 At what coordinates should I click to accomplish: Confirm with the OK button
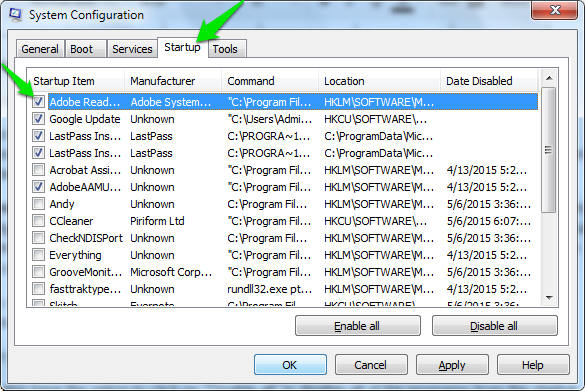tap(290, 365)
